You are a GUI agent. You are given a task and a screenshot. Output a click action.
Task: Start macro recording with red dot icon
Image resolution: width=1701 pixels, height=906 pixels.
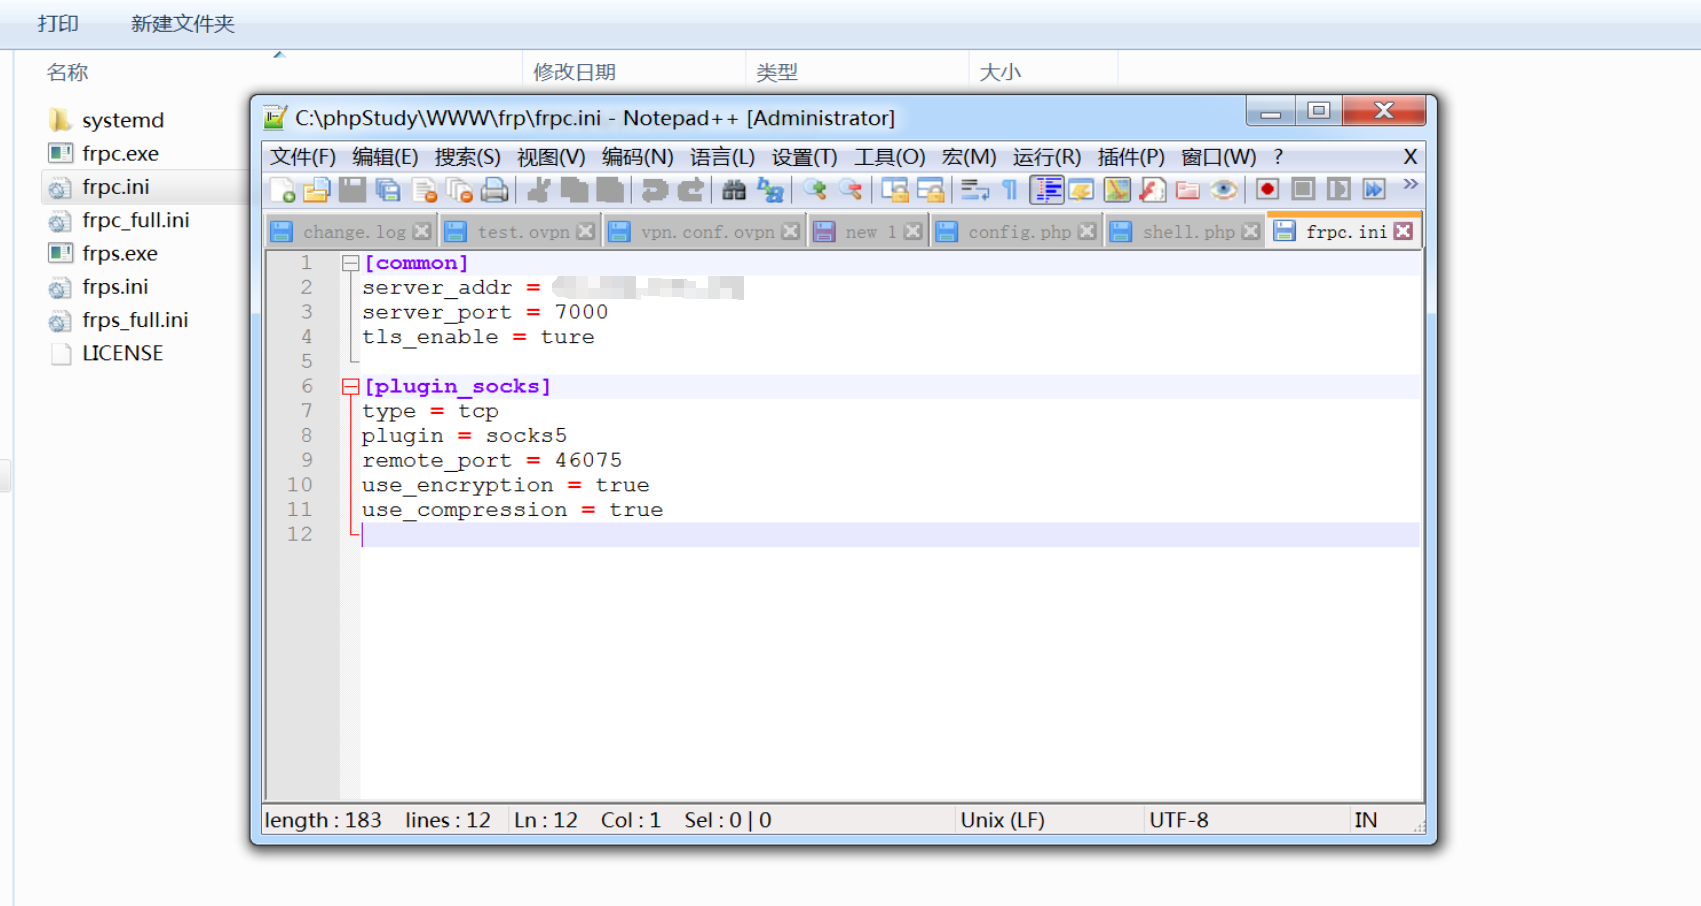point(1267,190)
